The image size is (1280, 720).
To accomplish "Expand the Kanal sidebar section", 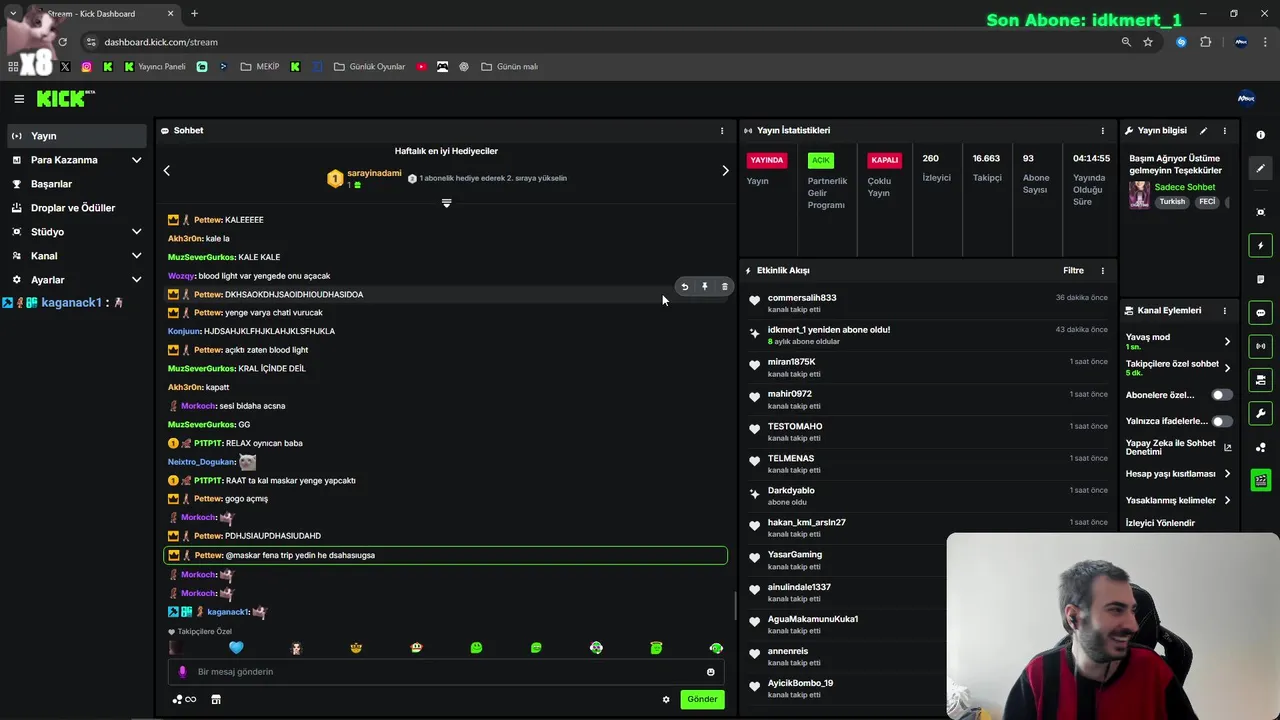I will click(137, 256).
